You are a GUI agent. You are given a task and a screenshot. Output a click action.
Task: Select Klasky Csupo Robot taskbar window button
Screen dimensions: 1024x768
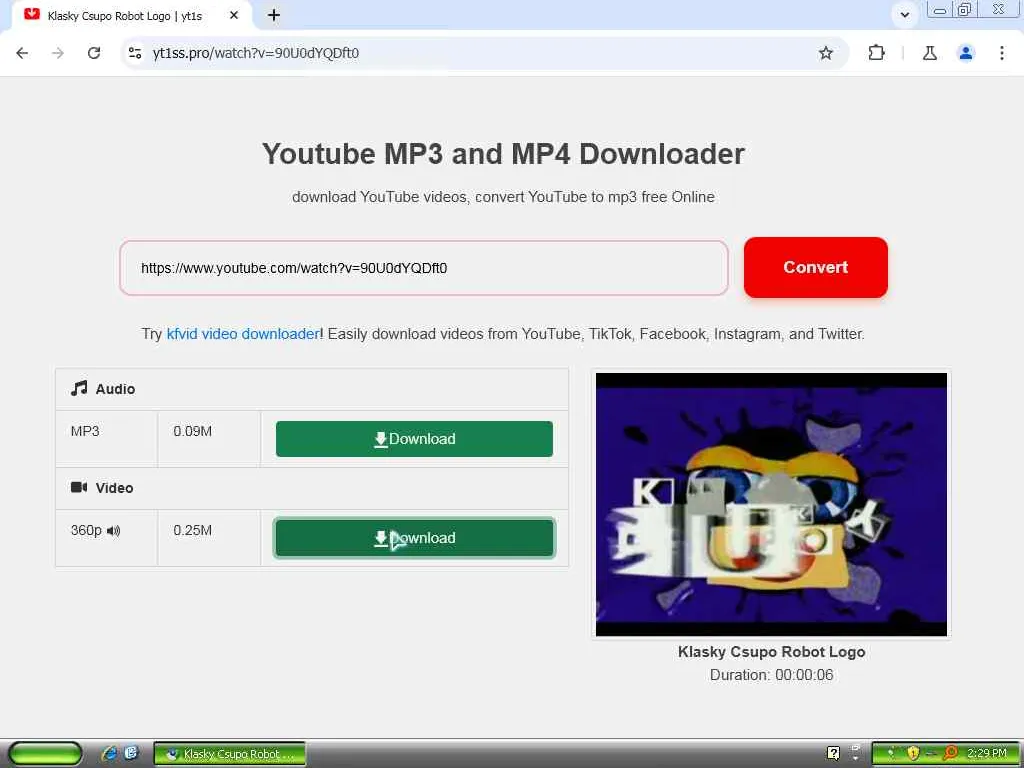pyautogui.click(x=230, y=754)
